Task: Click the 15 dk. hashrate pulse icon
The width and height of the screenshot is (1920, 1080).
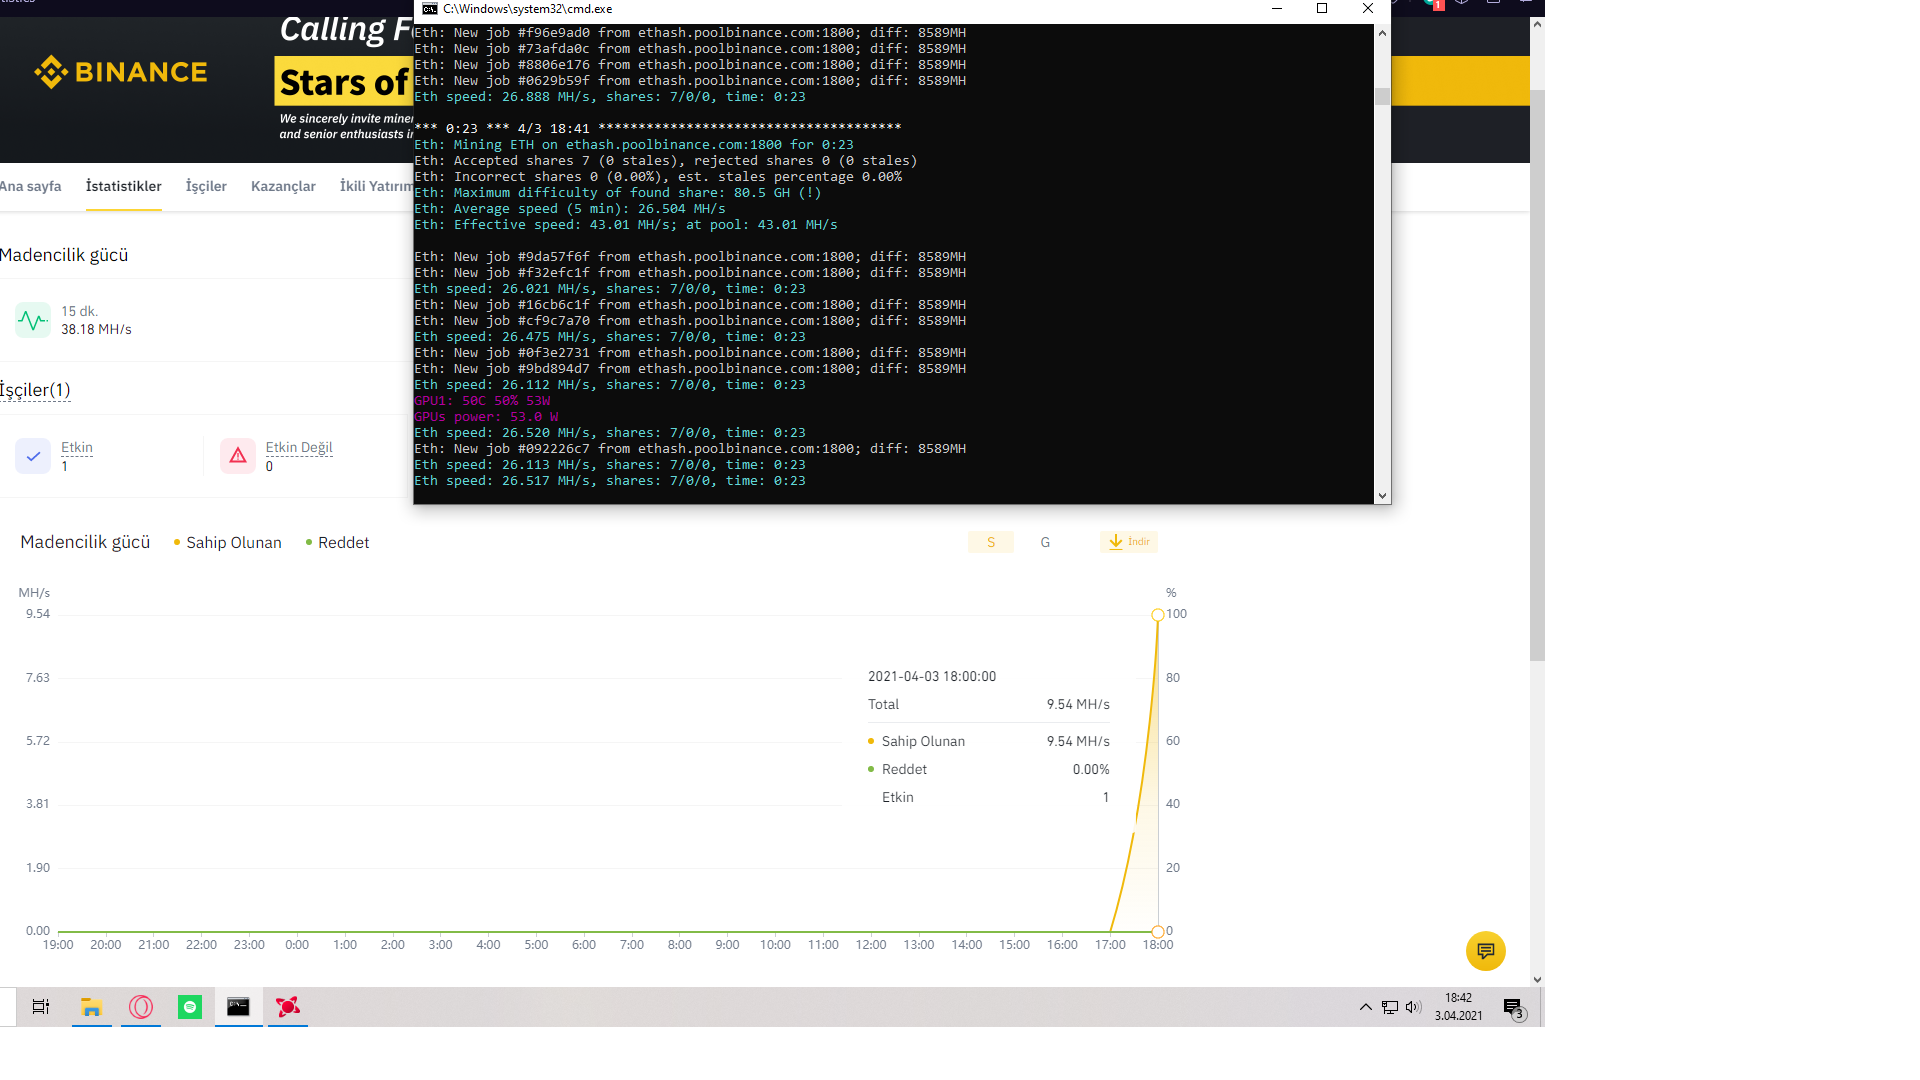Action: (33, 320)
